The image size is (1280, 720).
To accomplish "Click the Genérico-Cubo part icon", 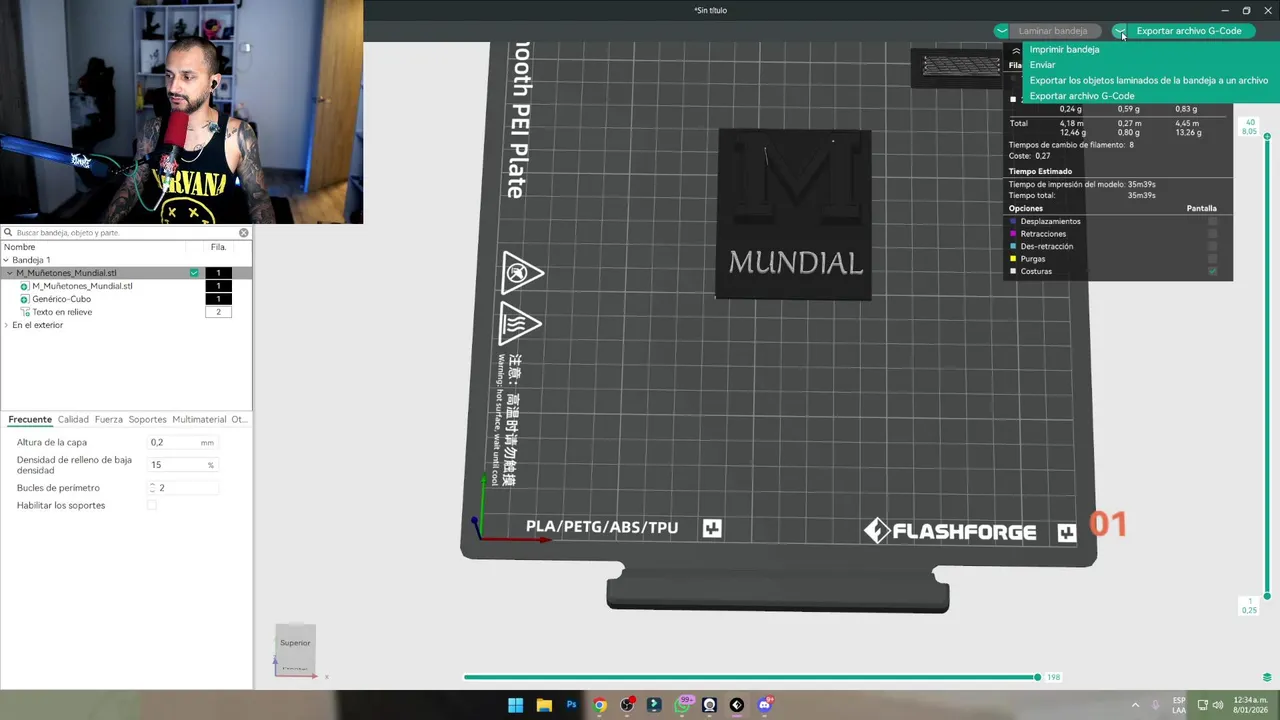I will click(x=25, y=299).
